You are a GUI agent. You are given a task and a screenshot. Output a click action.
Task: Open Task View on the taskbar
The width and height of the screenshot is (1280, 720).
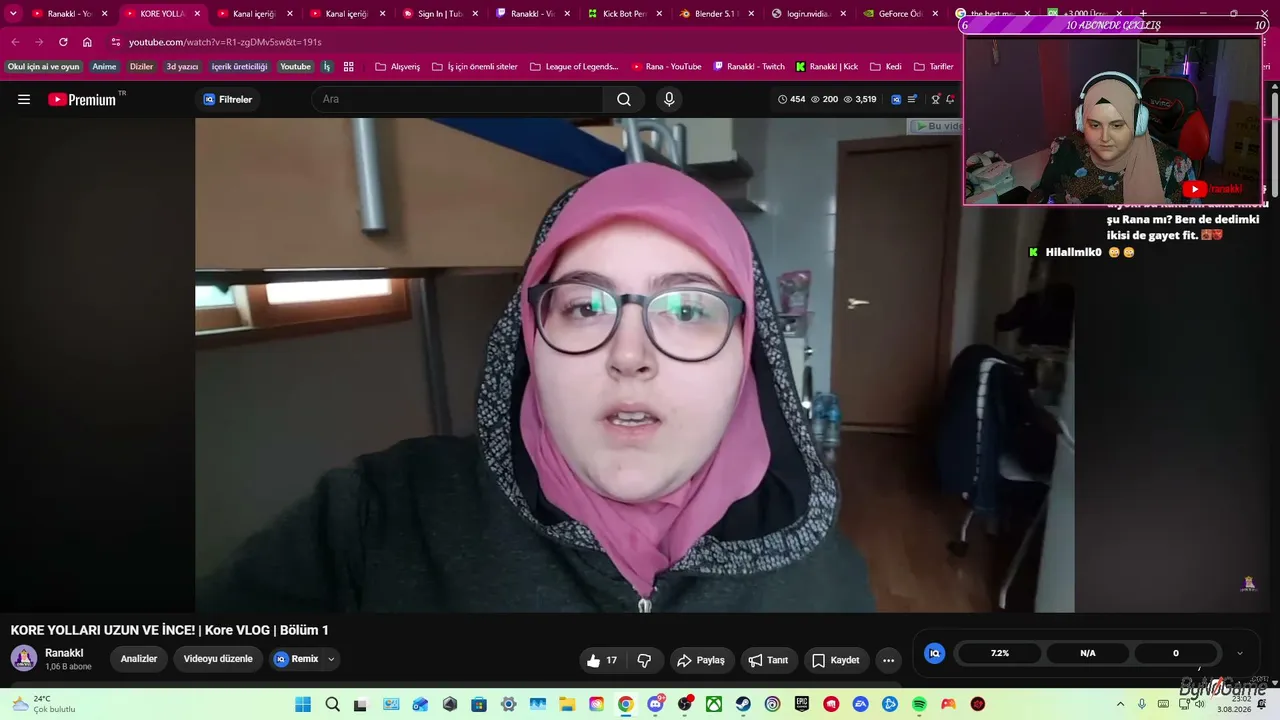tap(361, 704)
